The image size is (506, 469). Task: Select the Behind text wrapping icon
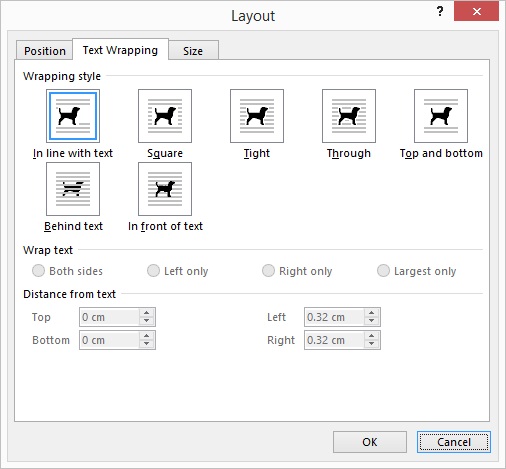click(x=73, y=189)
